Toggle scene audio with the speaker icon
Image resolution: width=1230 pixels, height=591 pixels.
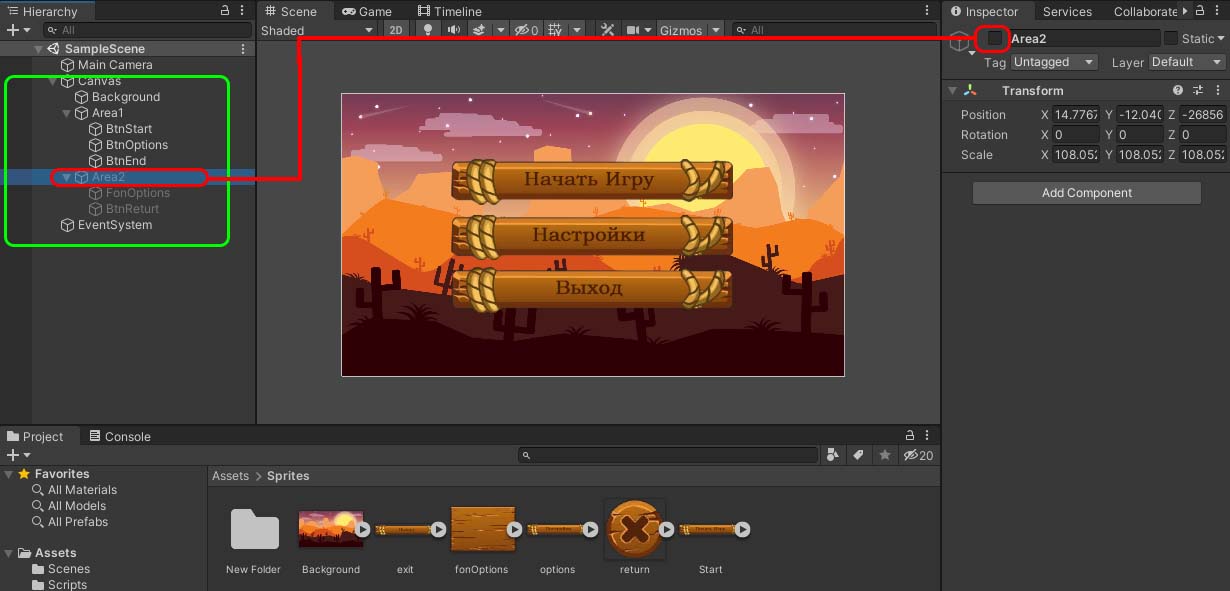(453, 30)
